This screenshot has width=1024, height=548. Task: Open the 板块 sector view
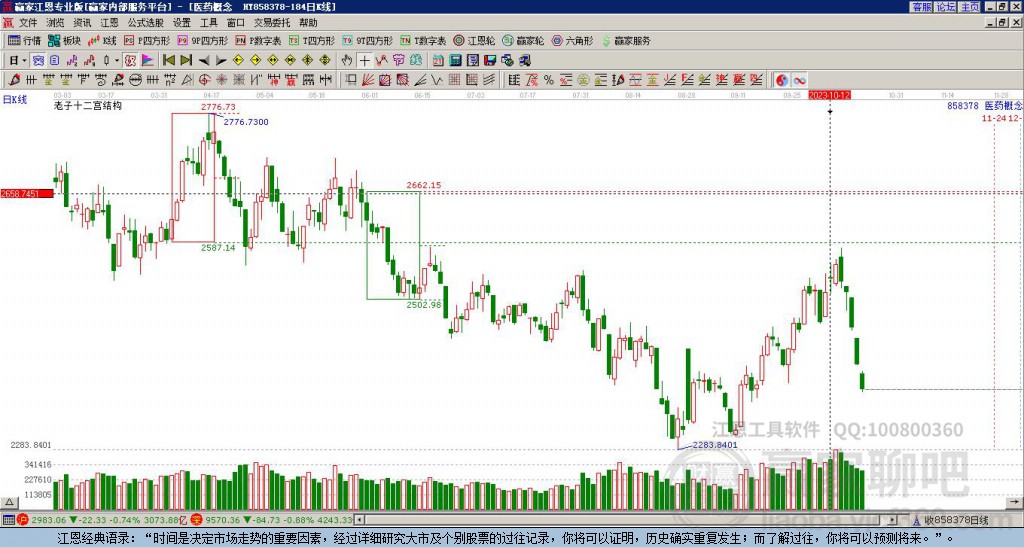(x=64, y=40)
